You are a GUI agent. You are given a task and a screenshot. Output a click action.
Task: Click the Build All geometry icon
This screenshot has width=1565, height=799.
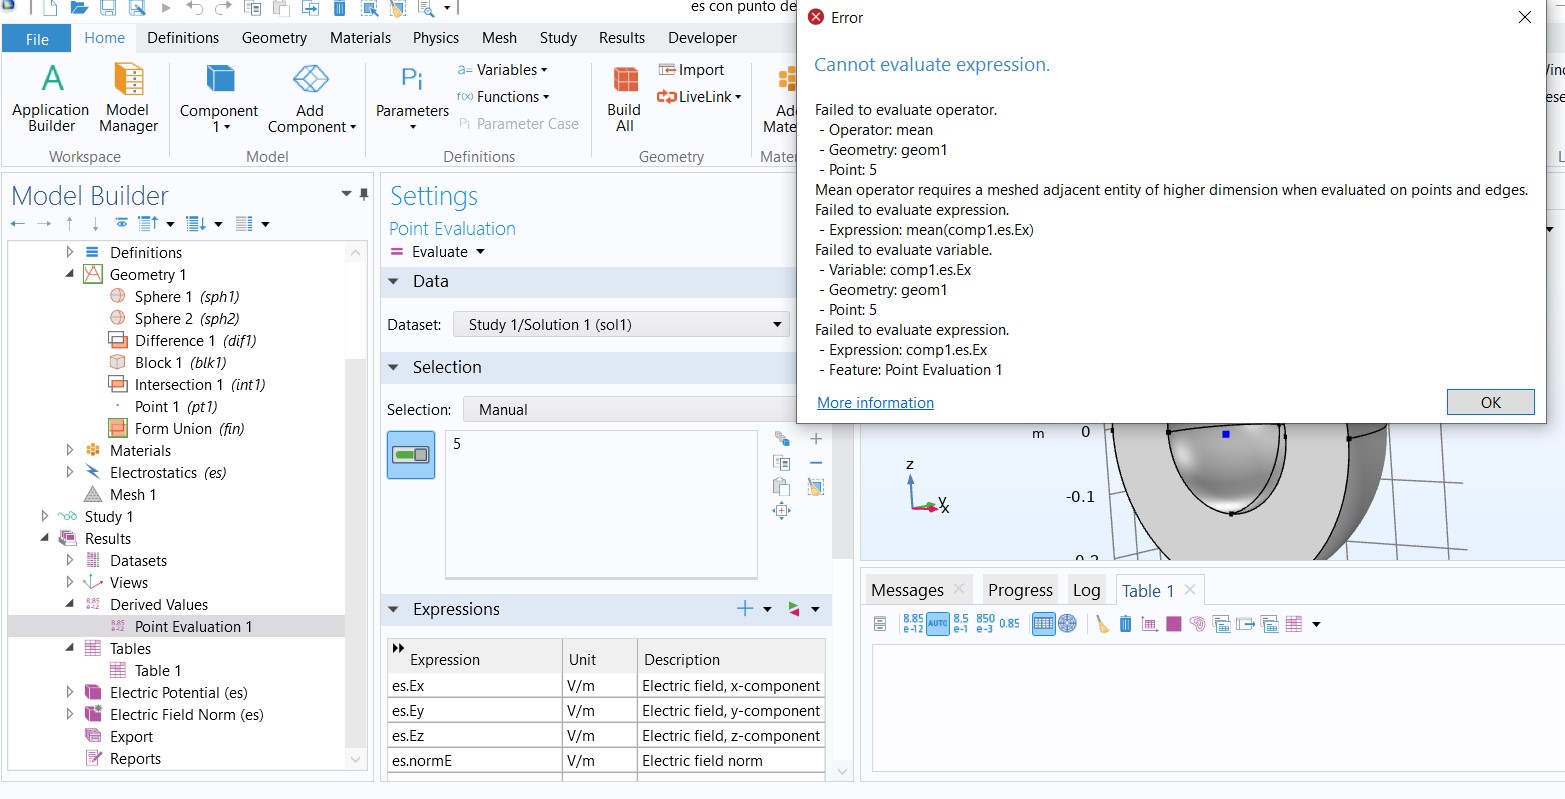pyautogui.click(x=624, y=97)
